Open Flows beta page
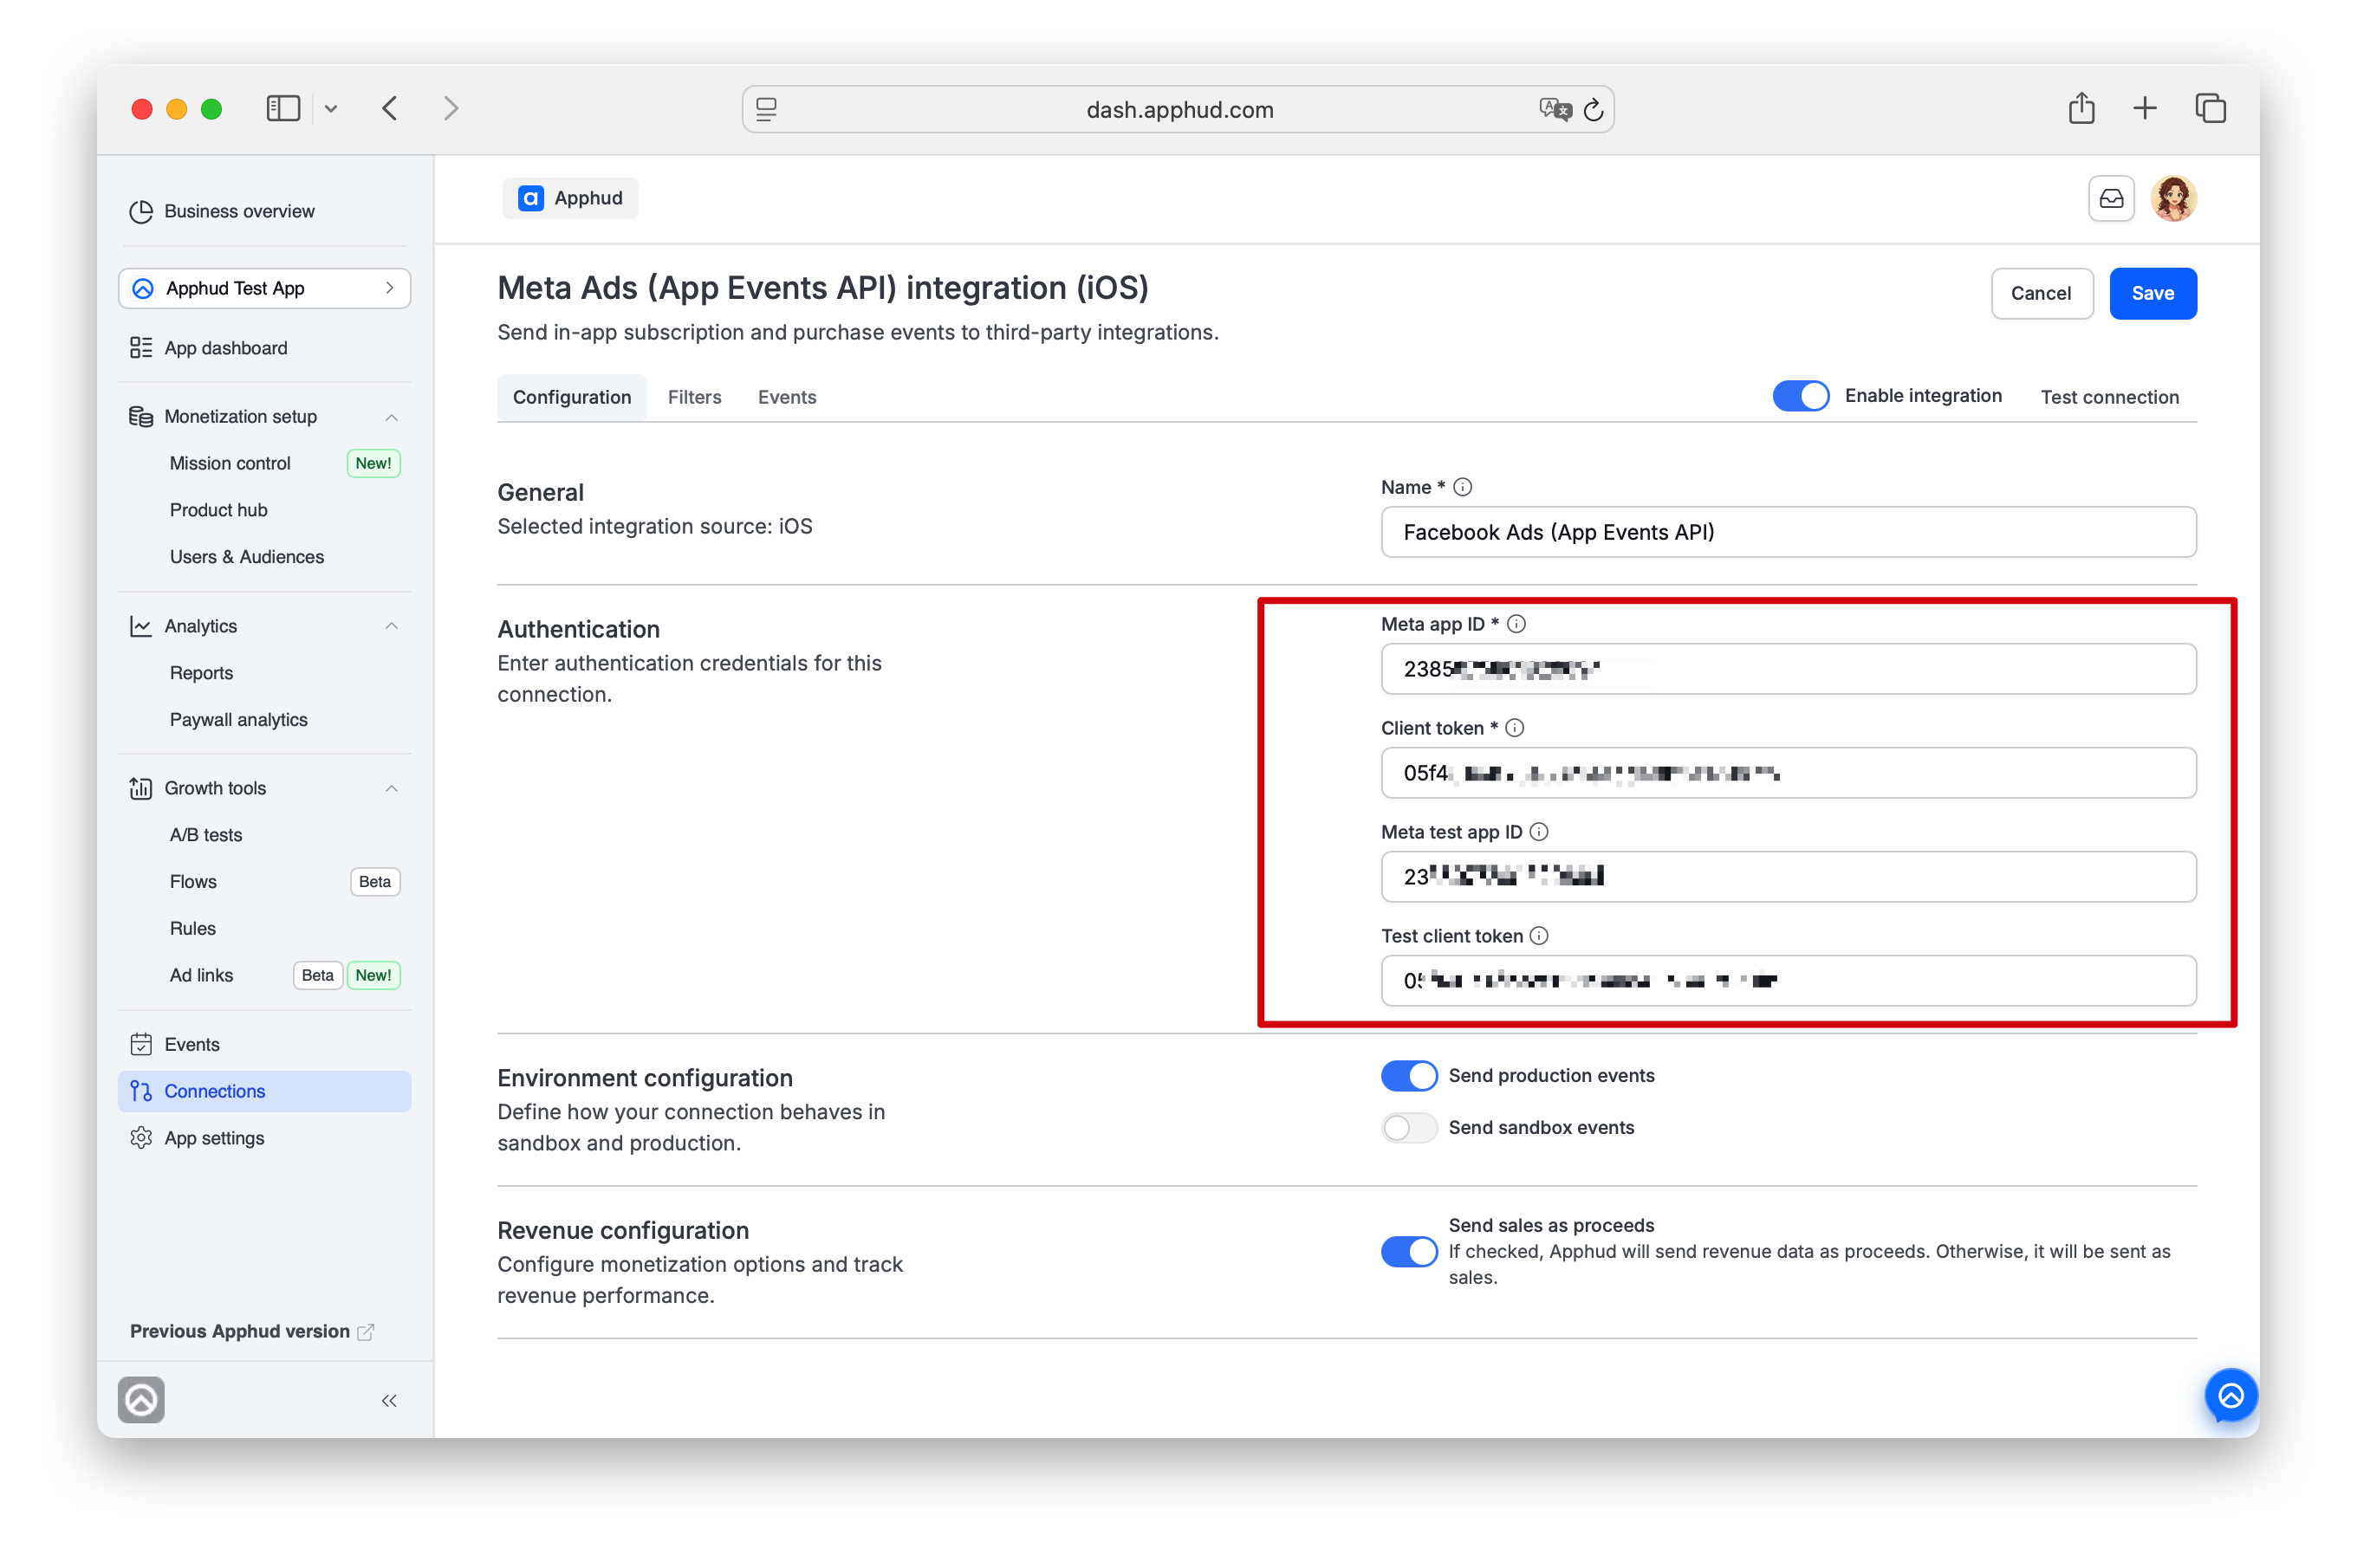This screenshot has height=1568, width=2357. 193,882
